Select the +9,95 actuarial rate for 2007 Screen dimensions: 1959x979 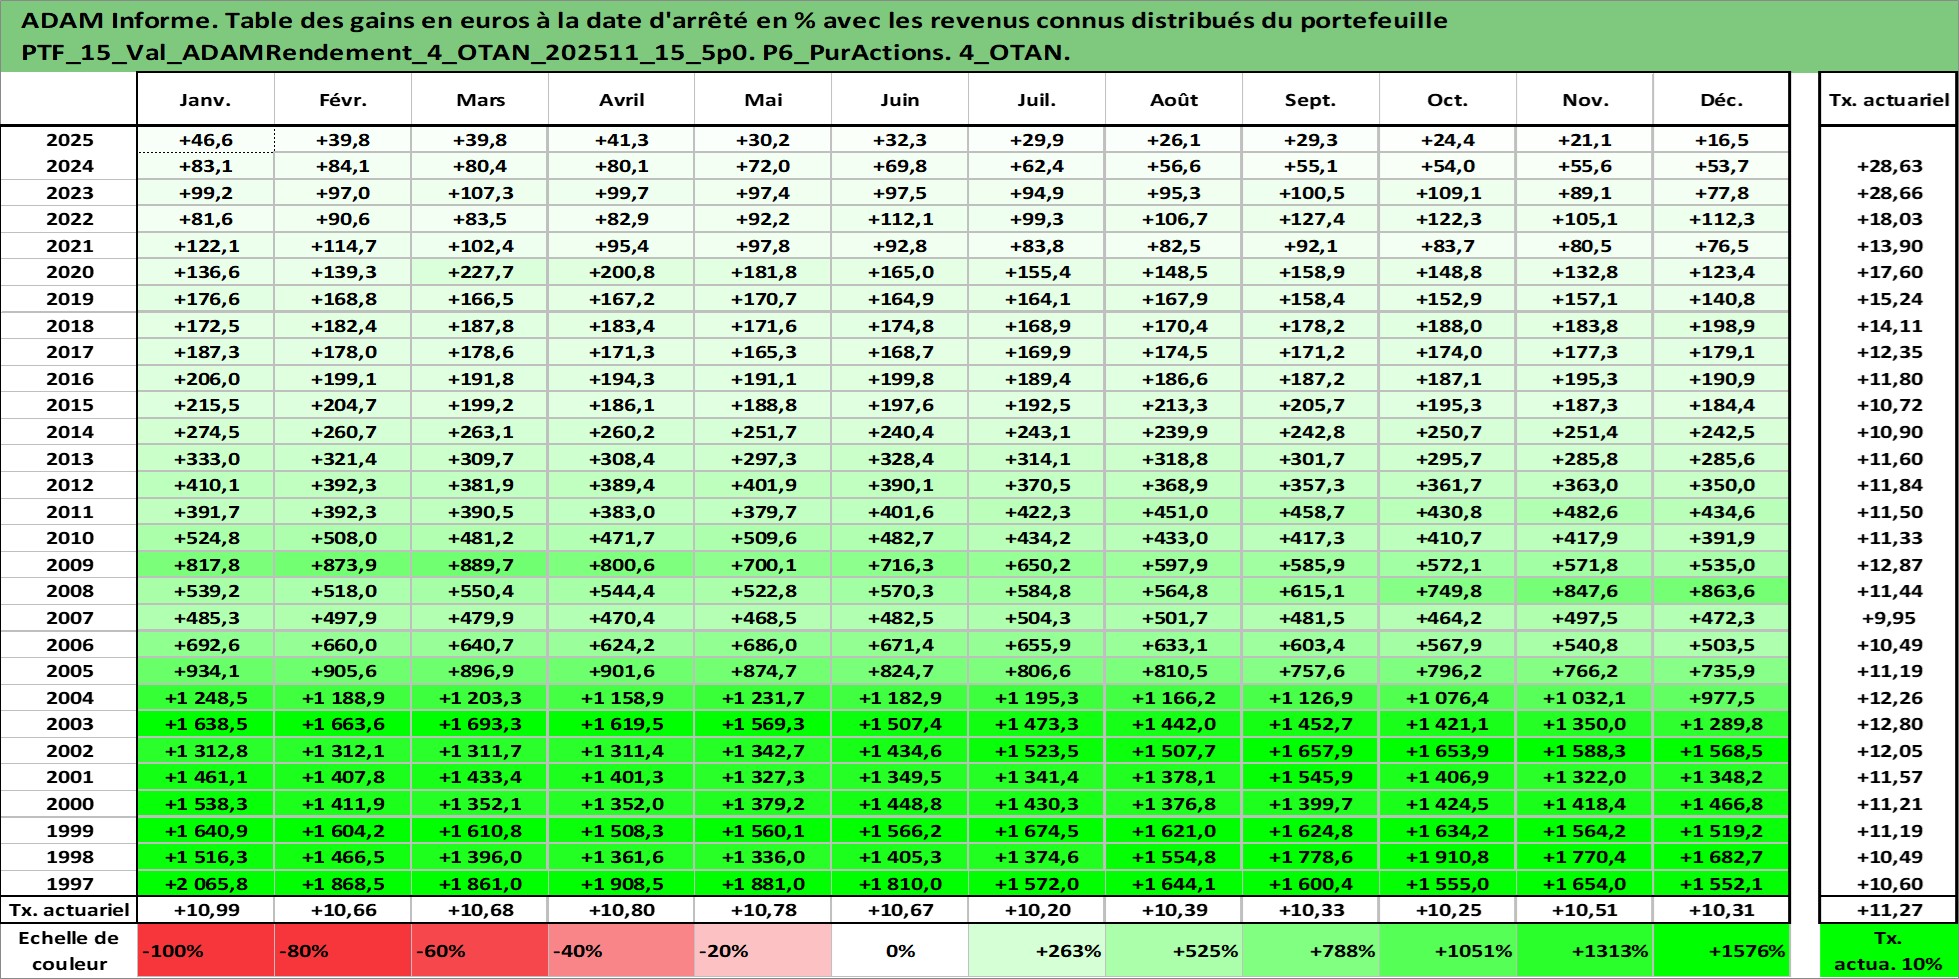[x=1888, y=618]
